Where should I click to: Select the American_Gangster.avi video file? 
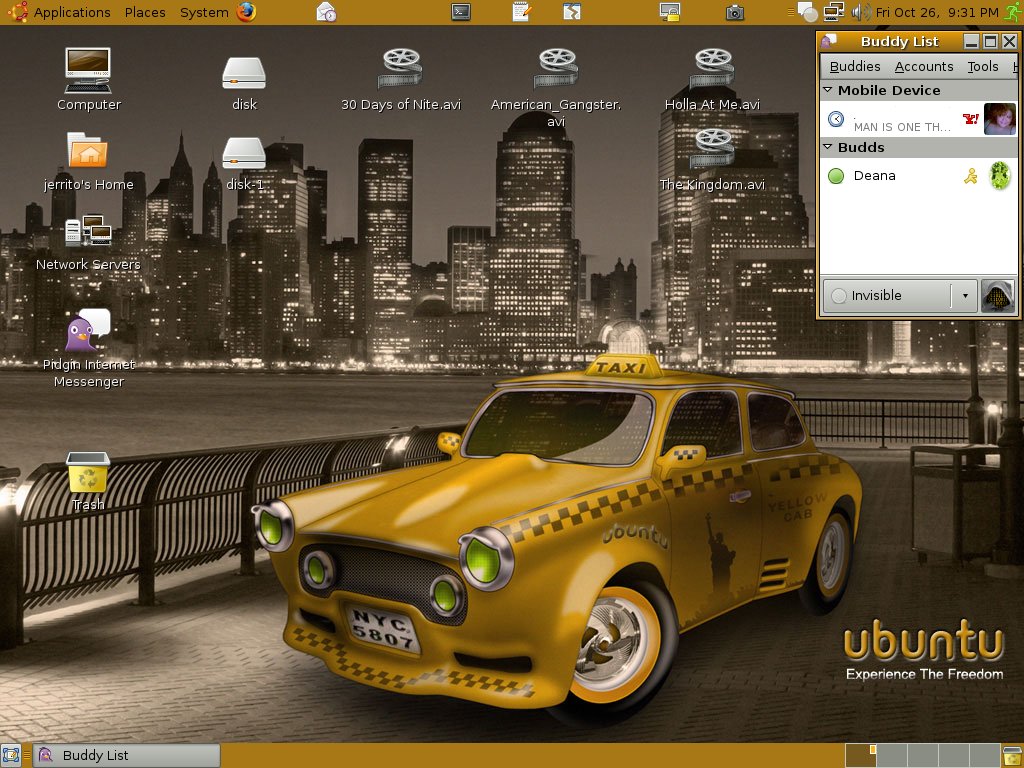pos(556,88)
